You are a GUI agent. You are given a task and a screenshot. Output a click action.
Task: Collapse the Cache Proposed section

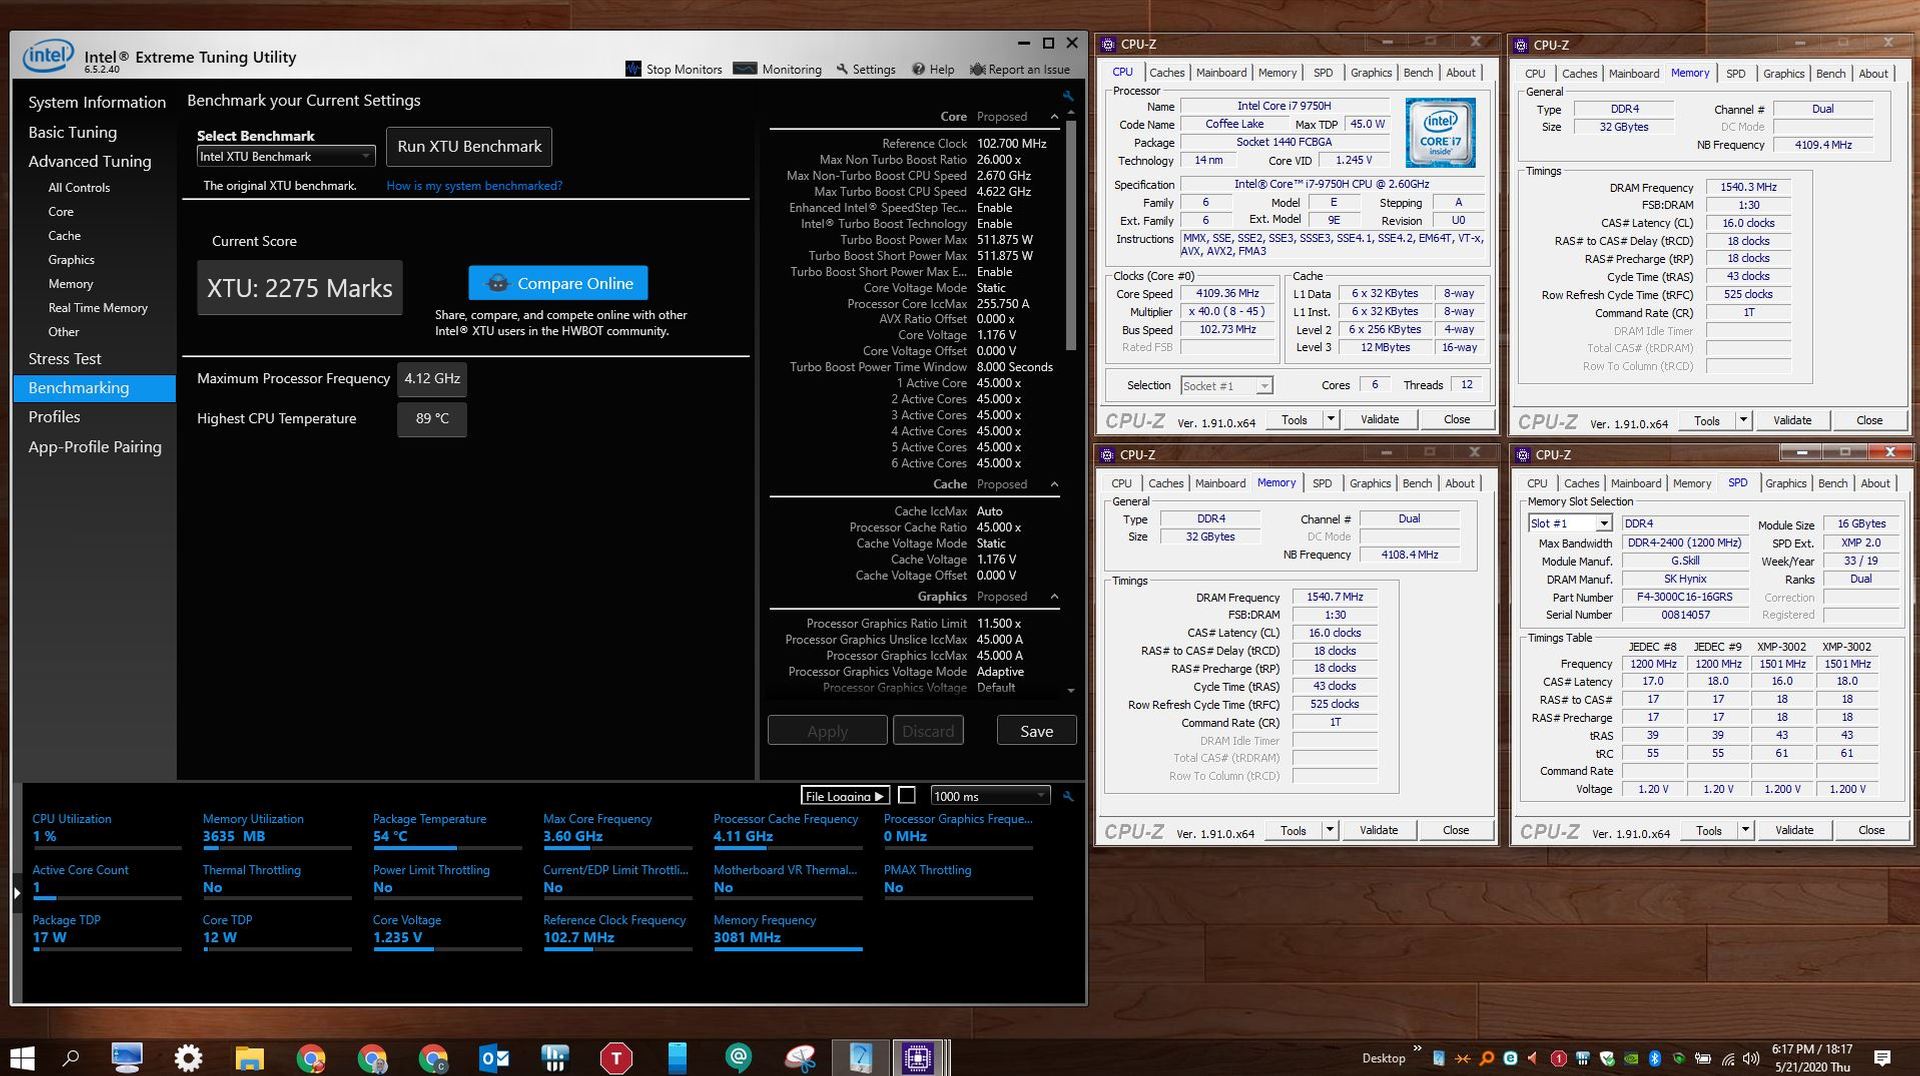[1054, 485]
